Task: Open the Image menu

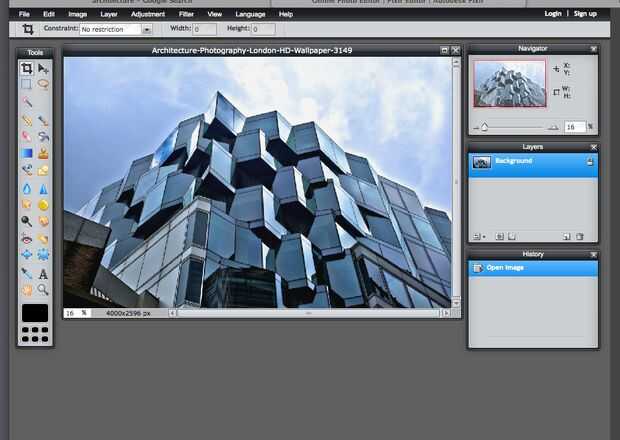Action: (x=78, y=14)
